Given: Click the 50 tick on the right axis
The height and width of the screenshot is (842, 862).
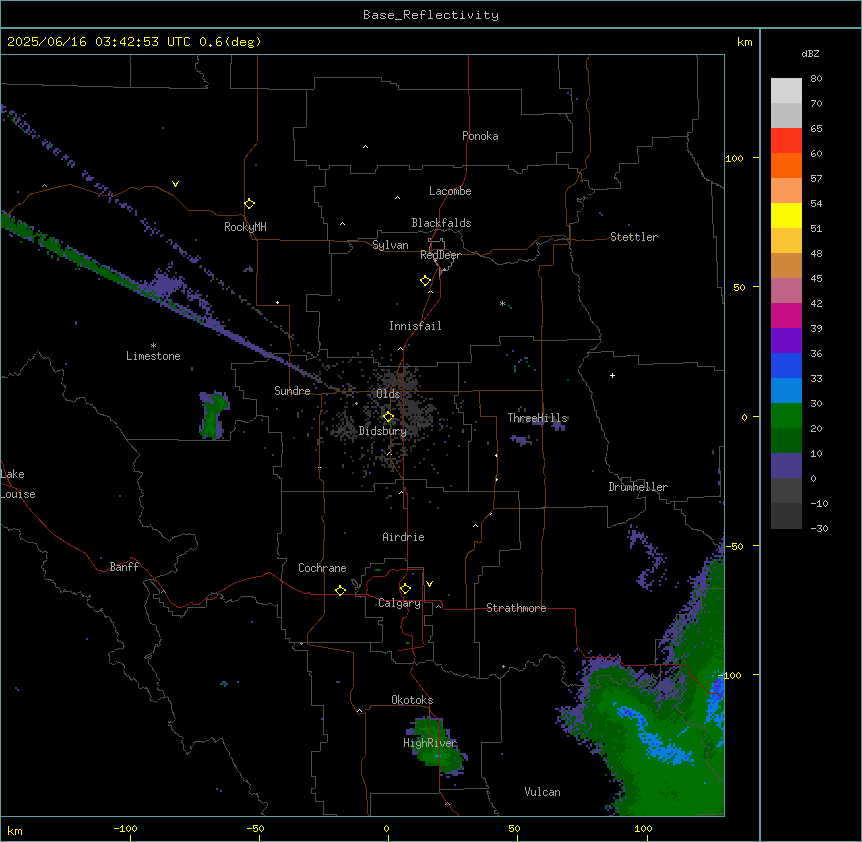Looking at the screenshot, I should 739,287.
